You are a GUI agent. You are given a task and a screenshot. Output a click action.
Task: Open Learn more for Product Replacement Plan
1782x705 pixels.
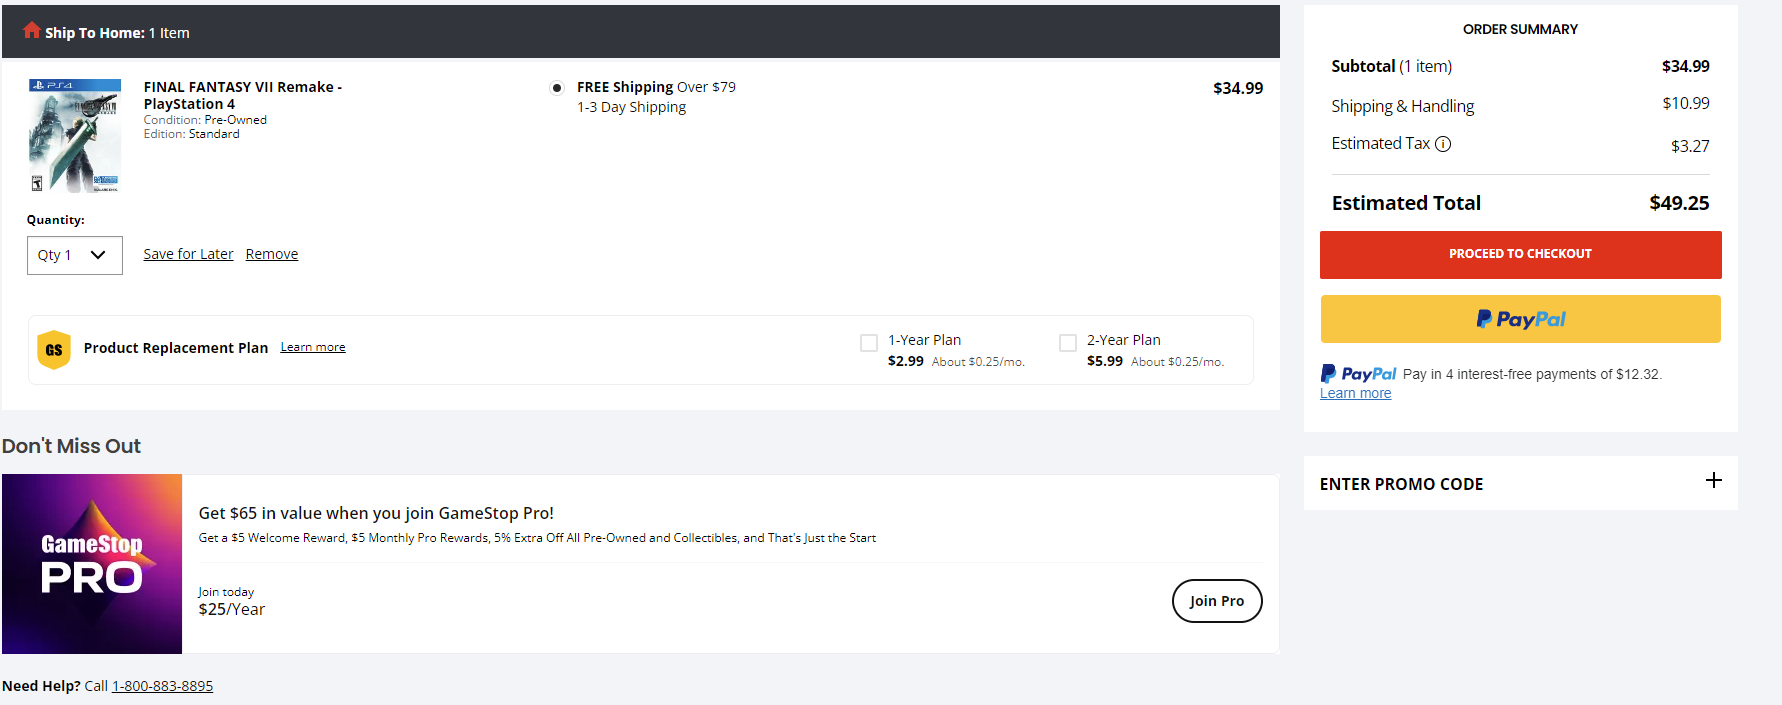point(313,347)
